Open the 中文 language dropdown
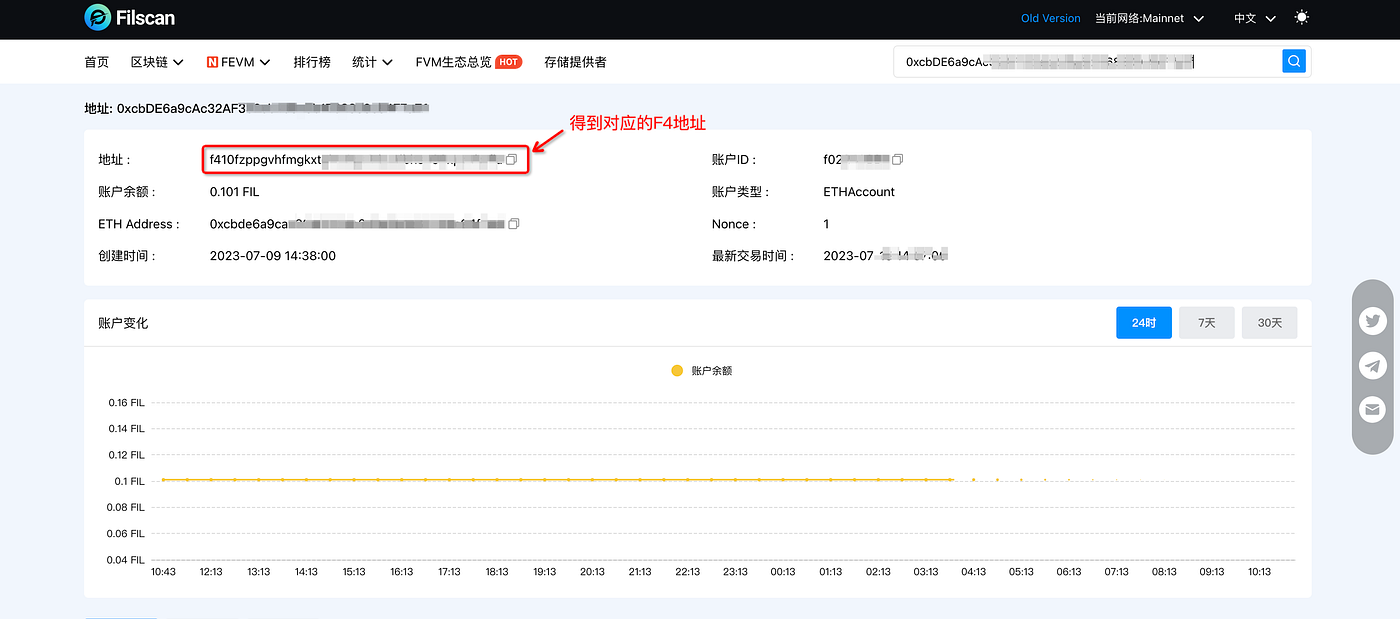Image resolution: width=1400 pixels, height=619 pixels. 1254,18
